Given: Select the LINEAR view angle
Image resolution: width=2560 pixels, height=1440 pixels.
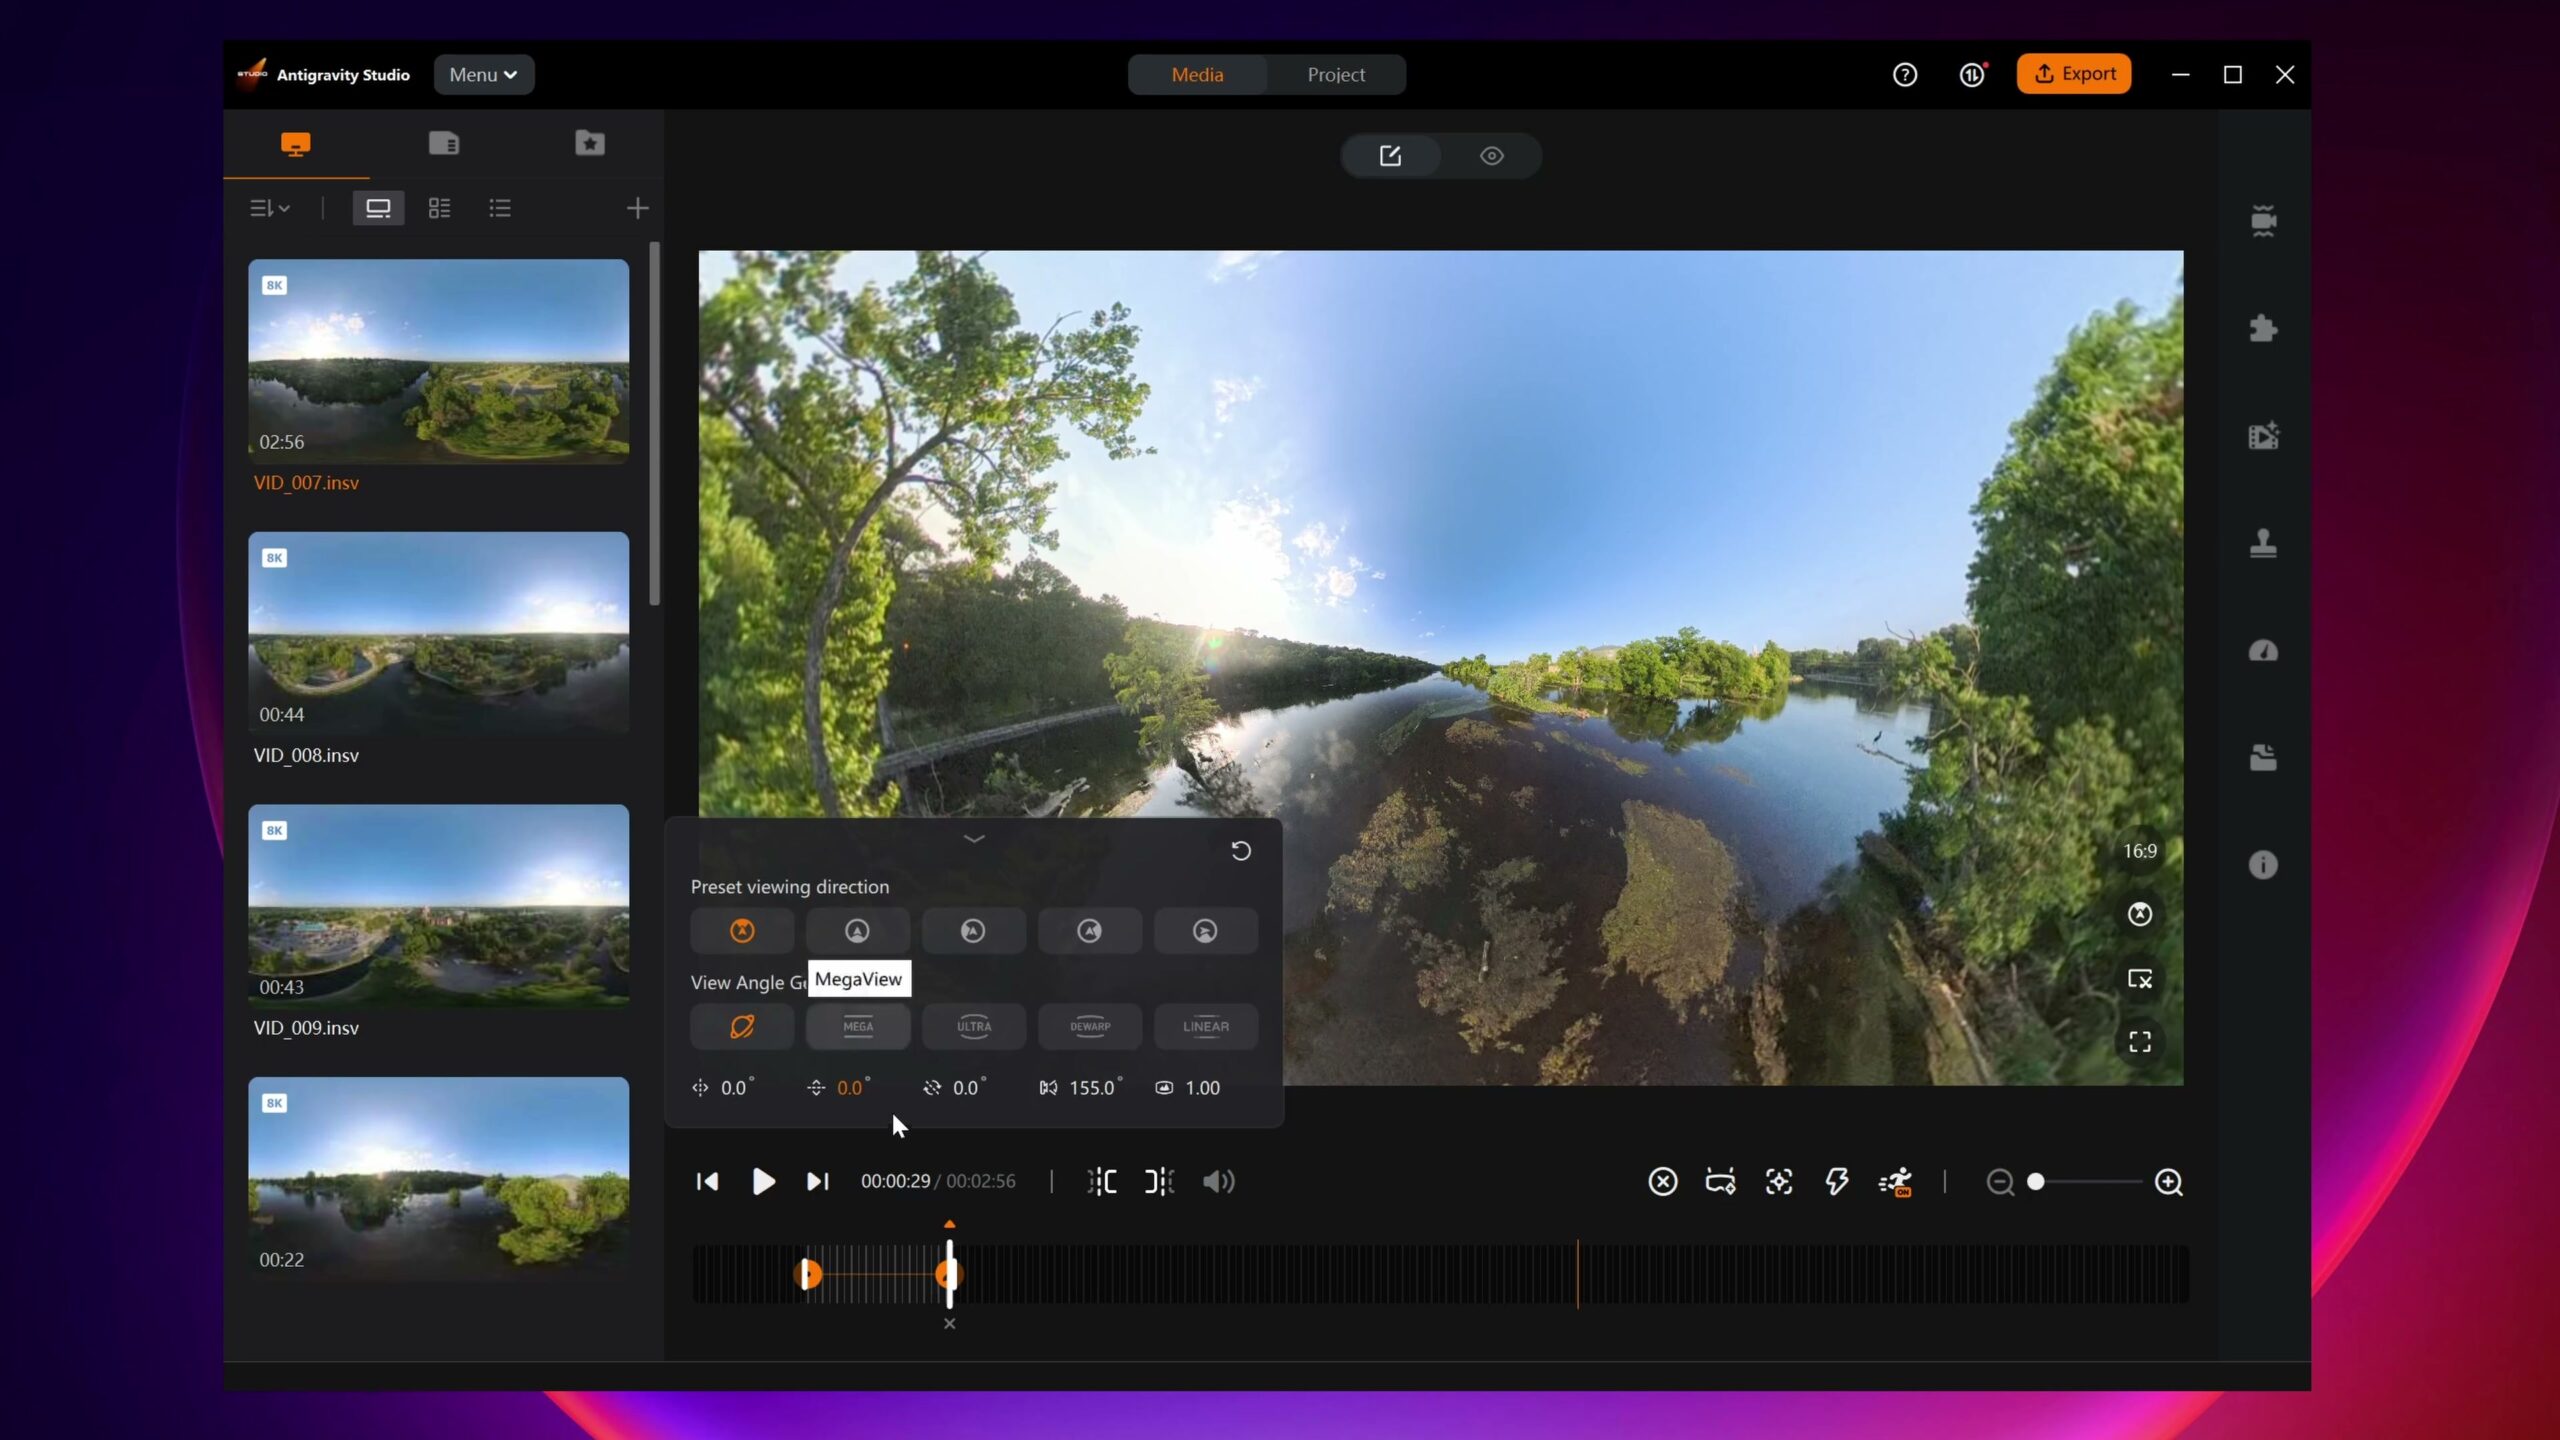Looking at the screenshot, I should (1205, 1027).
